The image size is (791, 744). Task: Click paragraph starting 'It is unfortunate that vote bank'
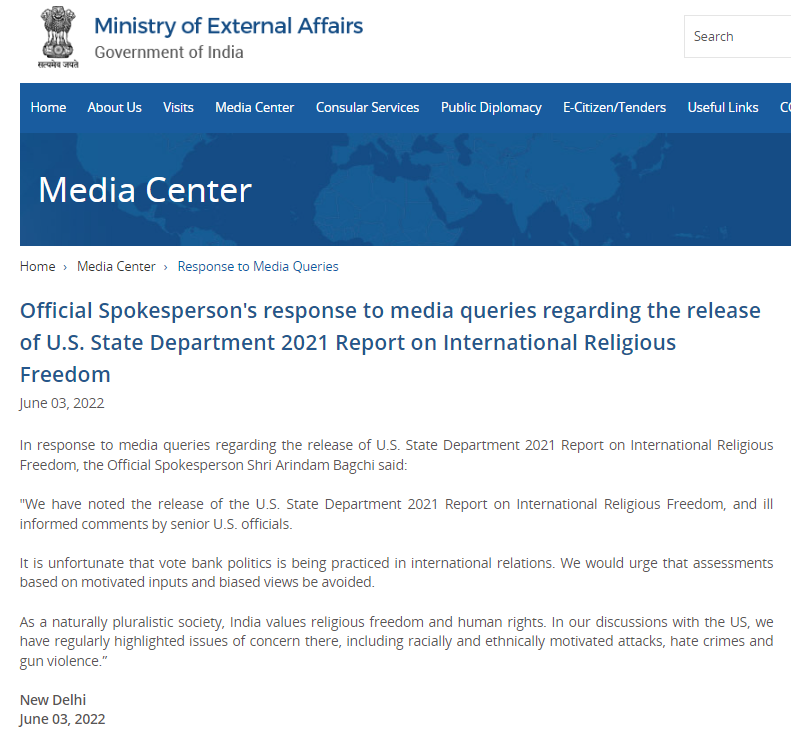point(397,573)
